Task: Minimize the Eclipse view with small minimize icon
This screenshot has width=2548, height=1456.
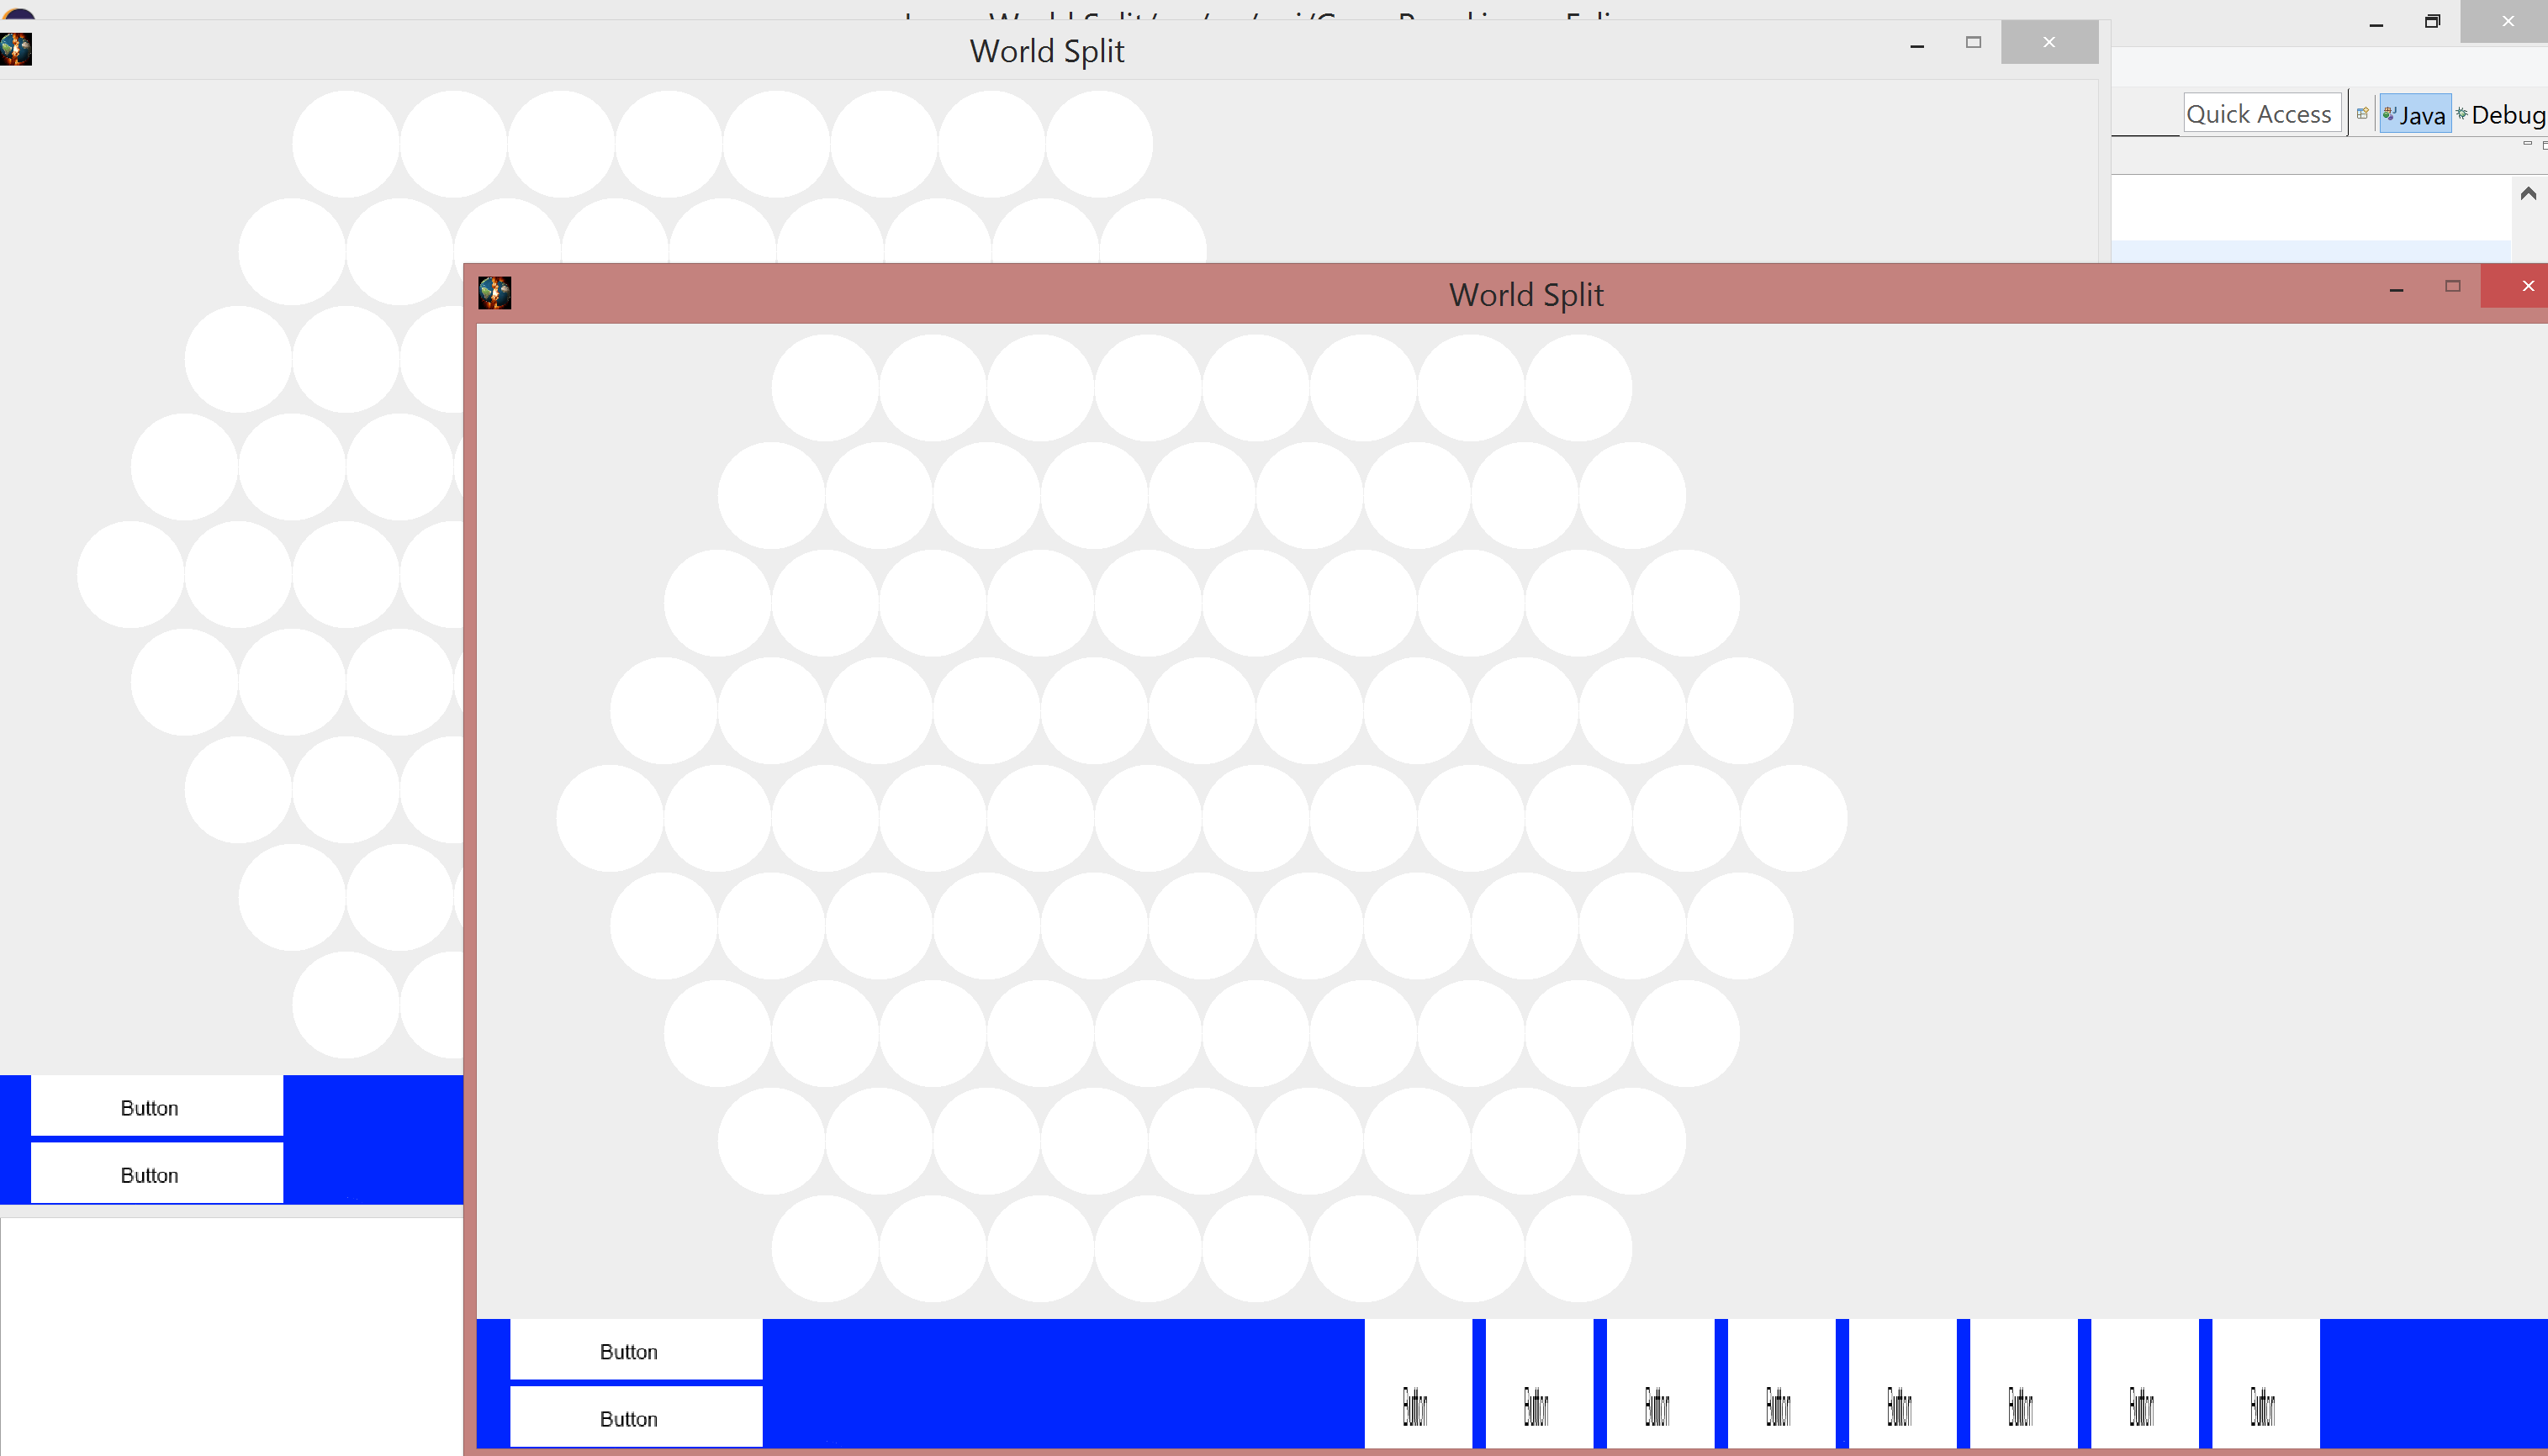Action: click(x=2527, y=144)
